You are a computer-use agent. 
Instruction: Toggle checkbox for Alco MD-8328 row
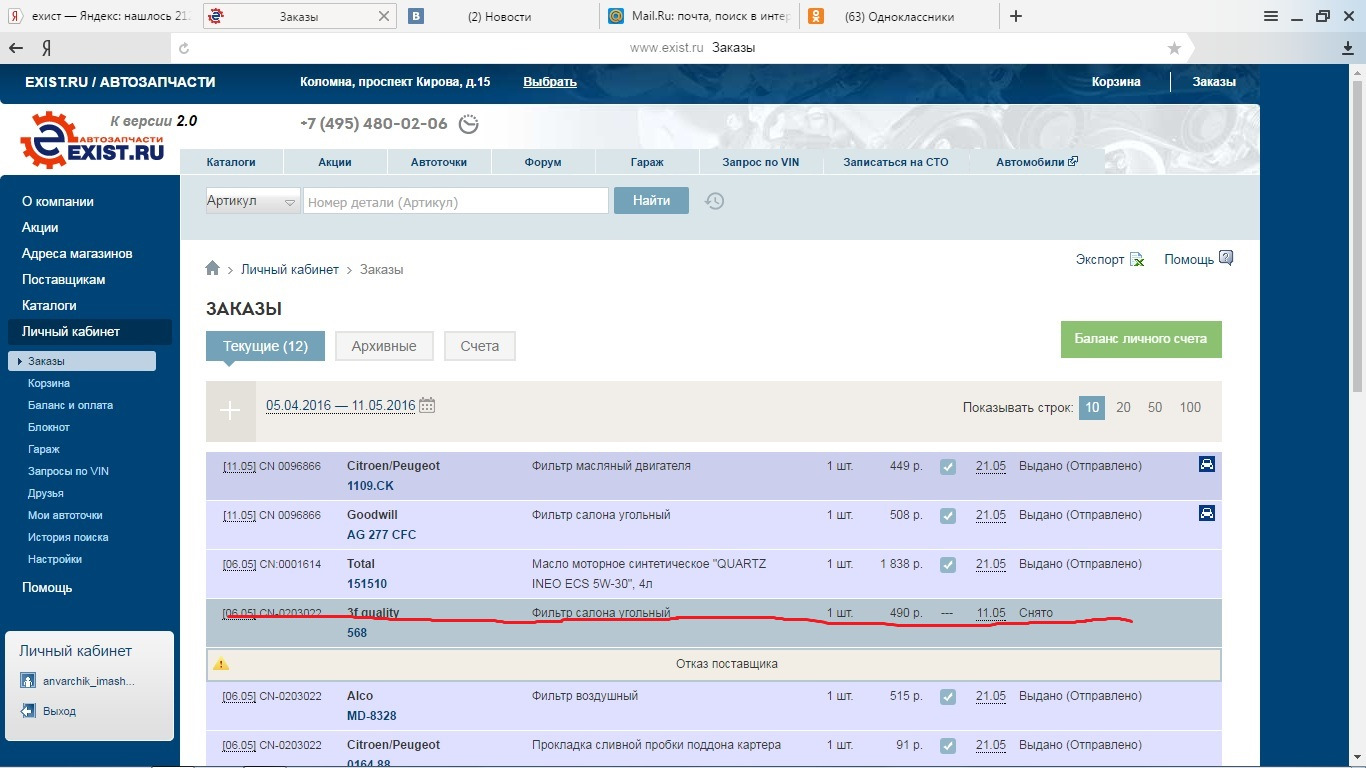pos(948,696)
